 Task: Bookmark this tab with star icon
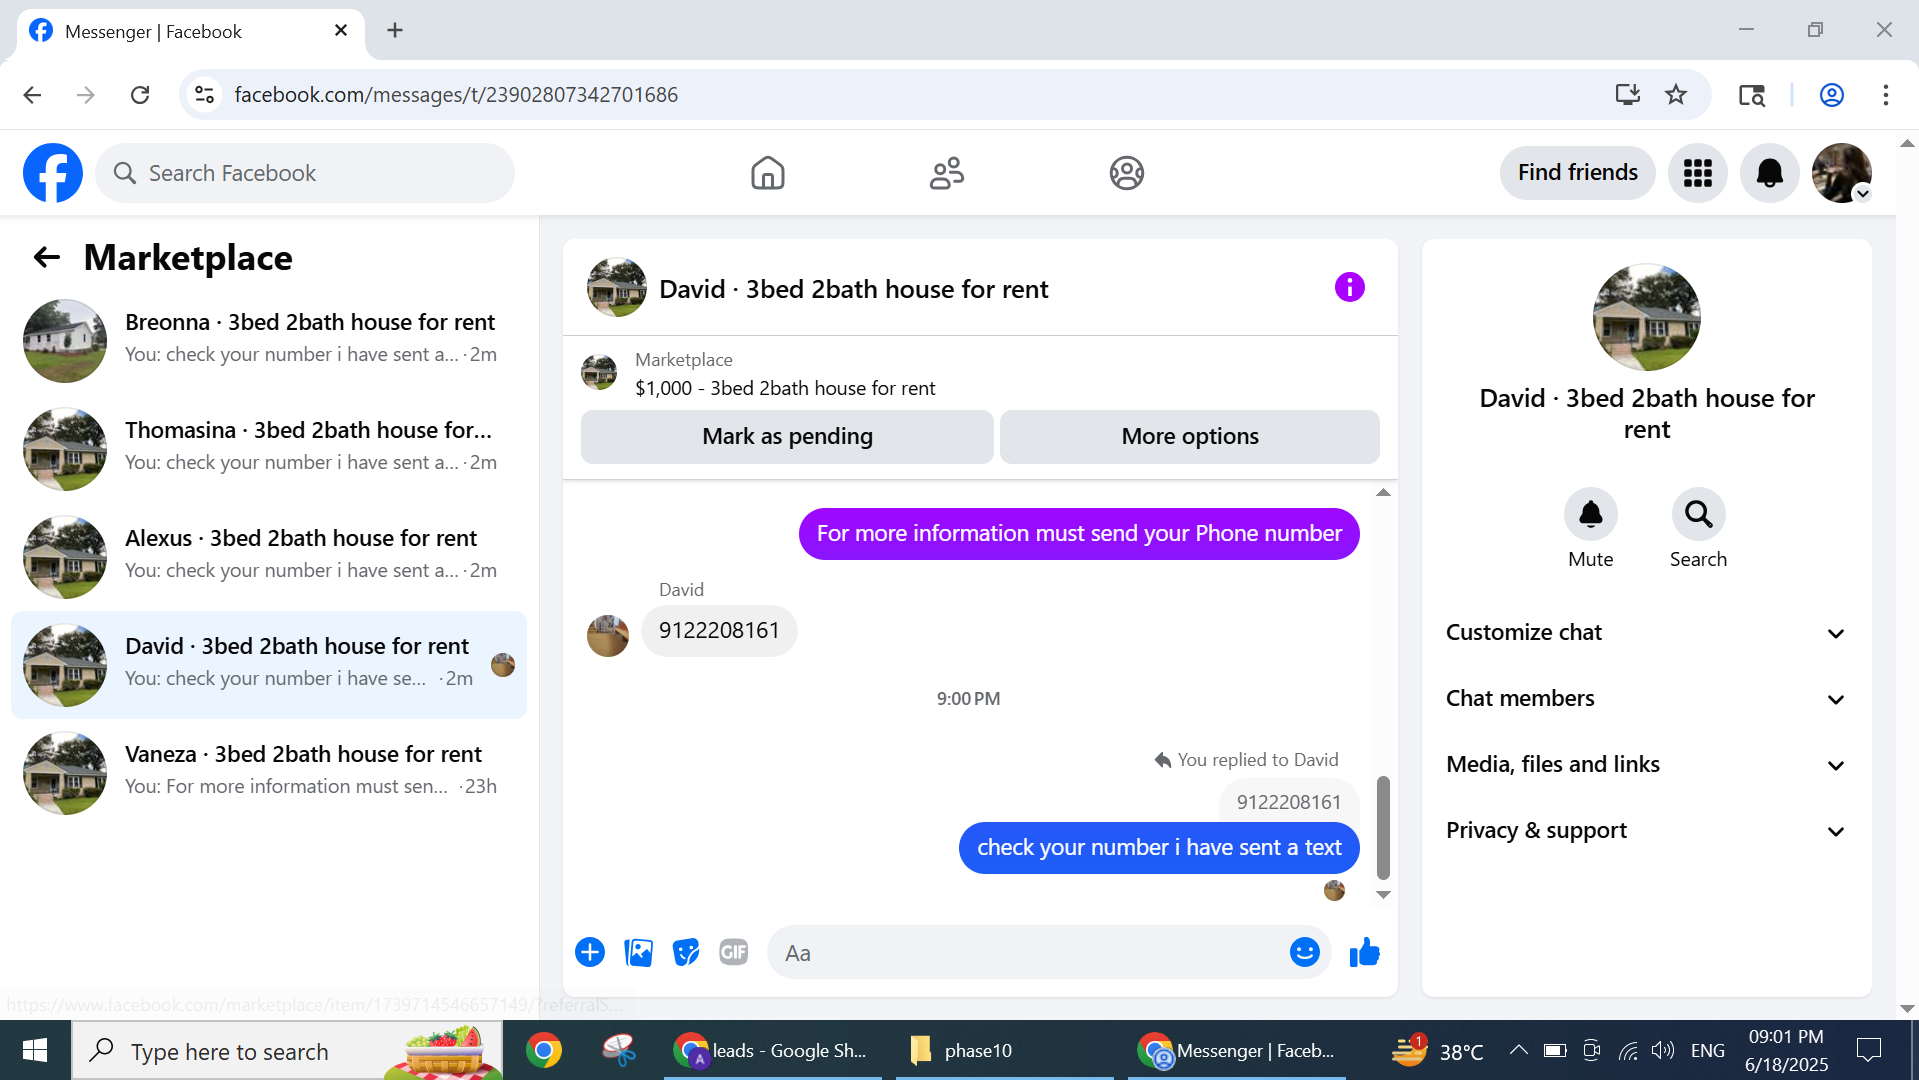pyautogui.click(x=1676, y=95)
